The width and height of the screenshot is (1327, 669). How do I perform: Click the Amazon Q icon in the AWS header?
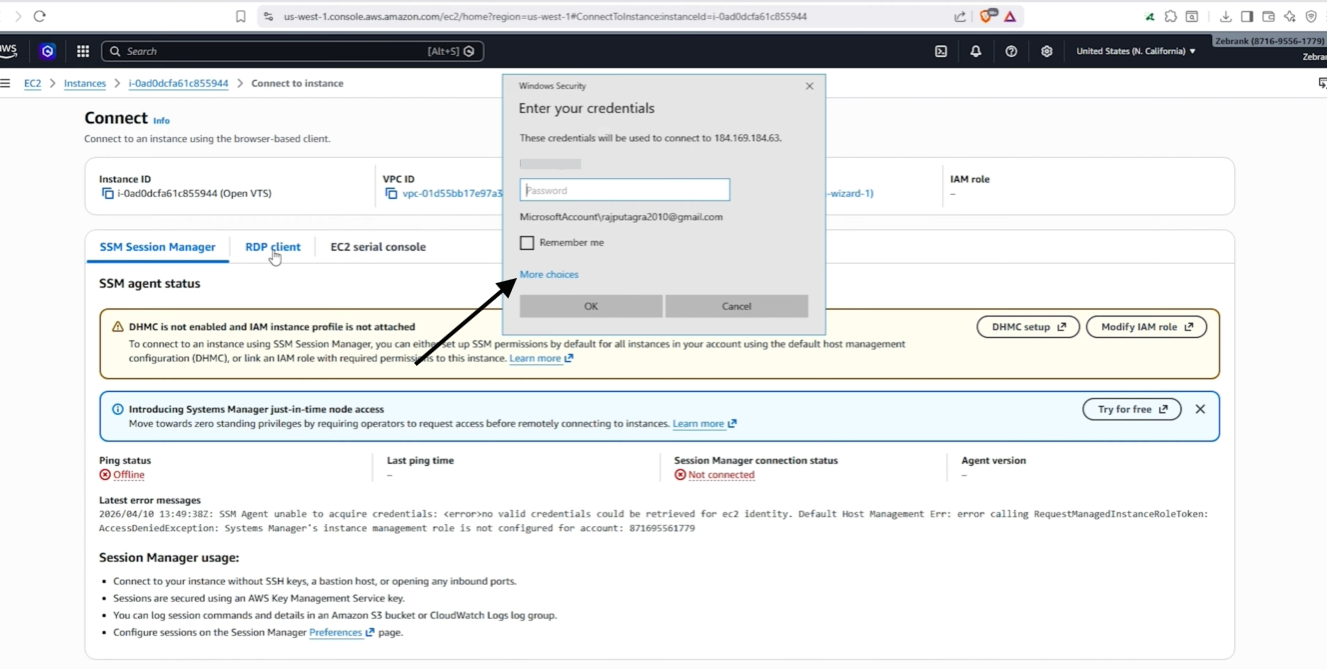(x=47, y=51)
